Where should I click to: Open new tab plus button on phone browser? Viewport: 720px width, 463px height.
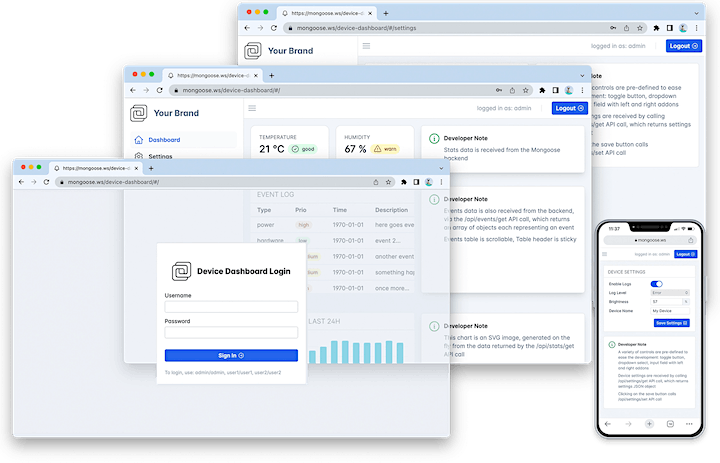click(x=648, y=424)
